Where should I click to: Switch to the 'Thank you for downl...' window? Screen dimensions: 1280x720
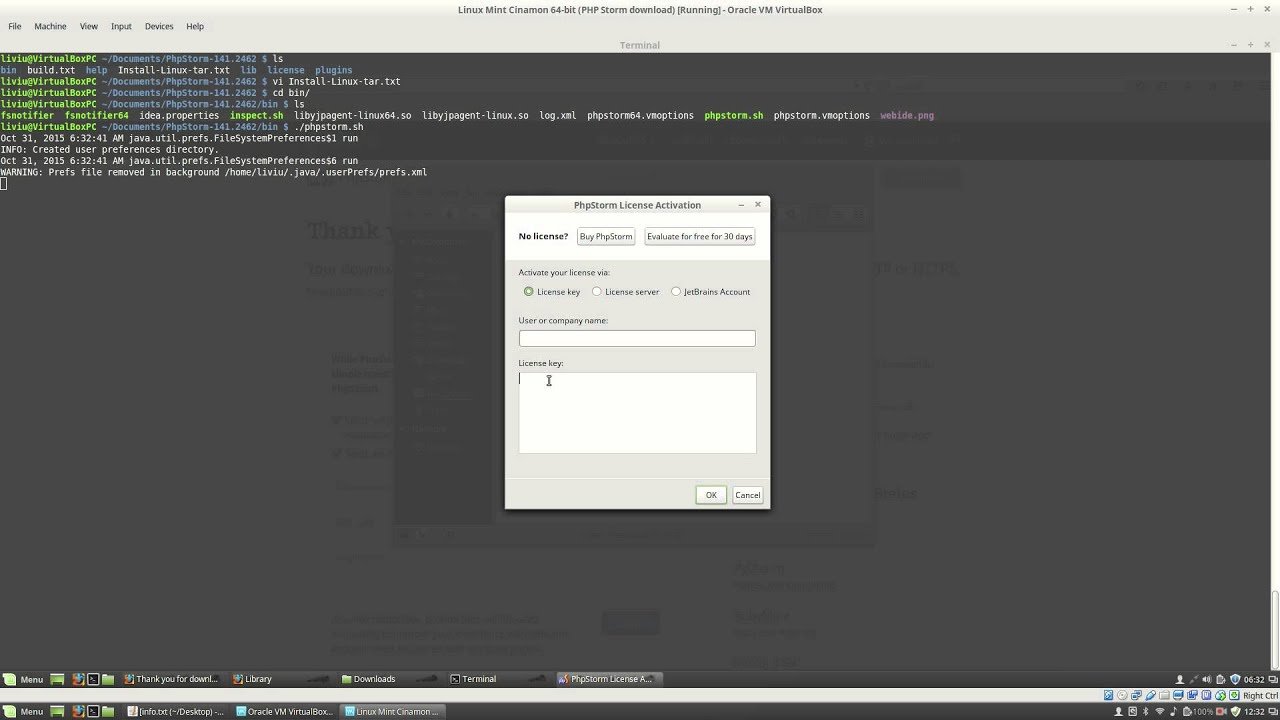click(170, 679)
